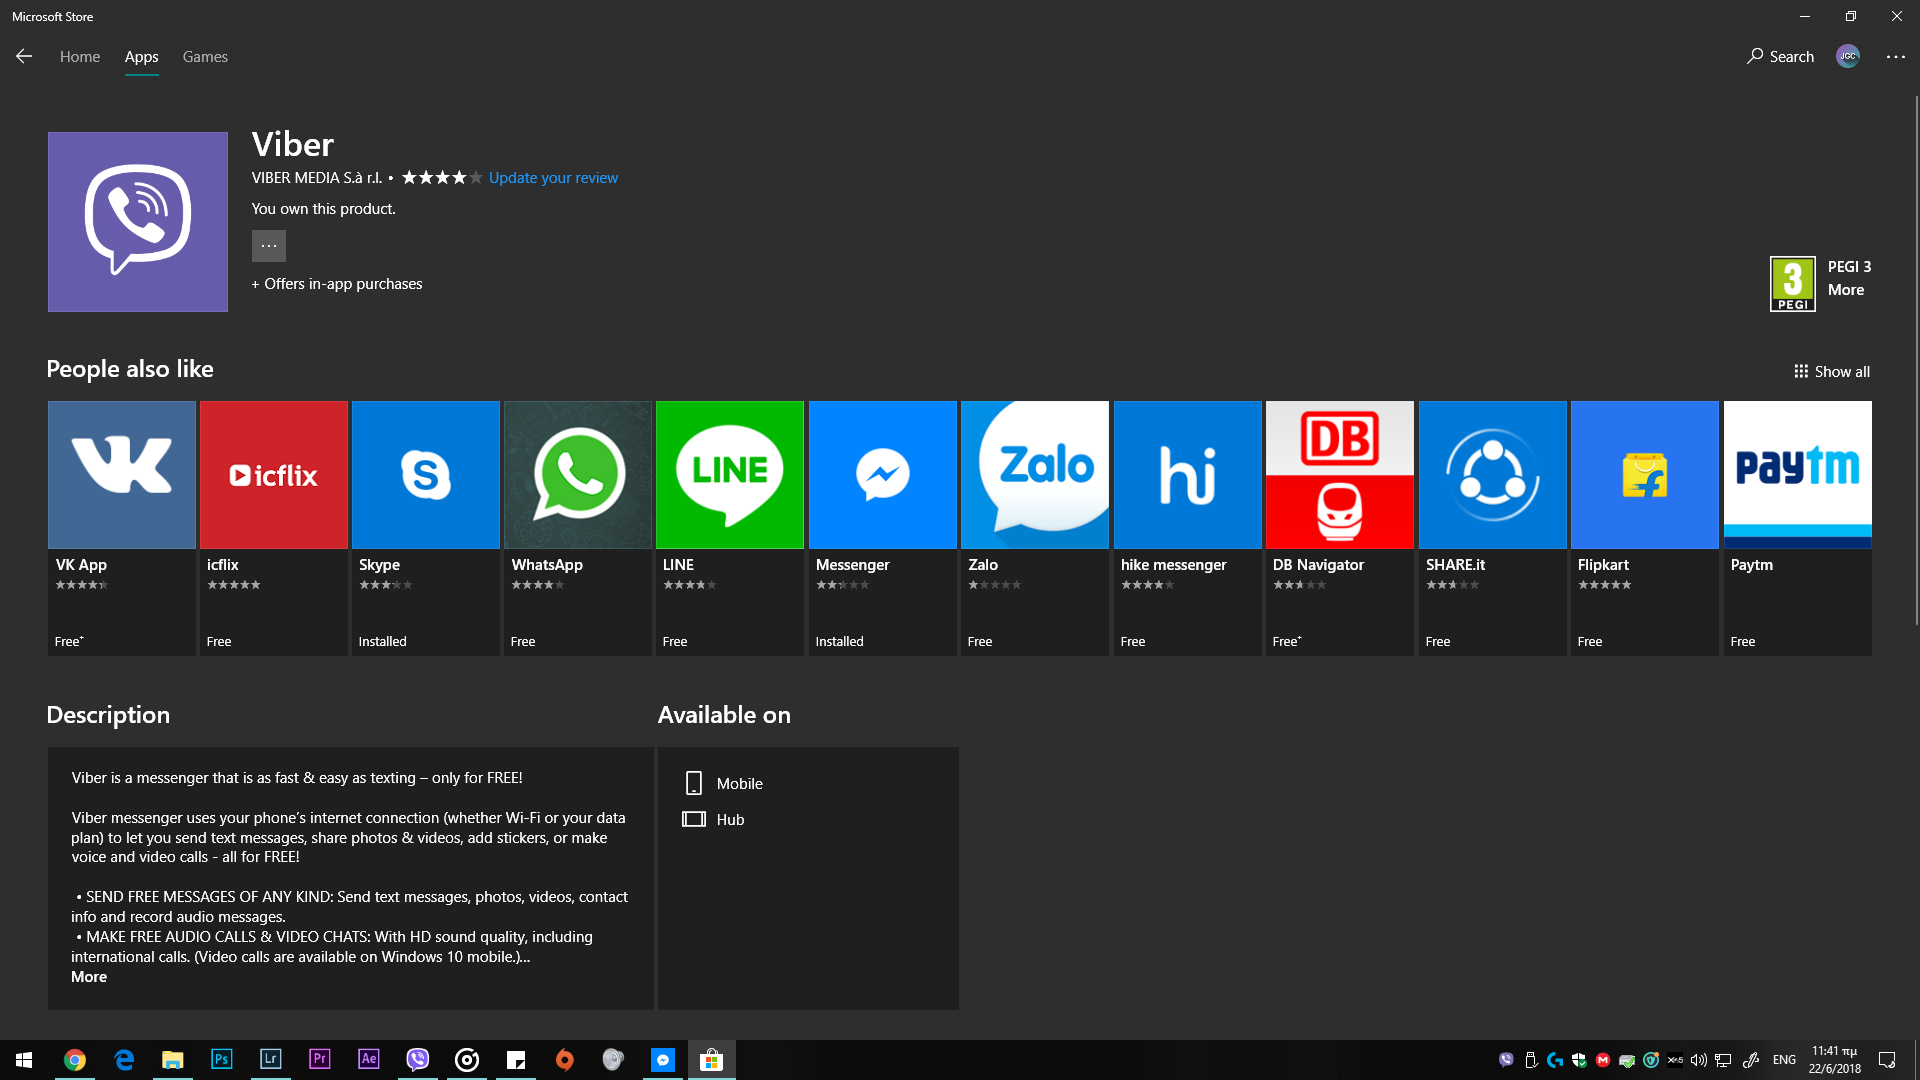Image resolution: width=1920 pixels, height=1080 pixels.
Task: Open the more options button under Viber
Action: pos(269,246)
